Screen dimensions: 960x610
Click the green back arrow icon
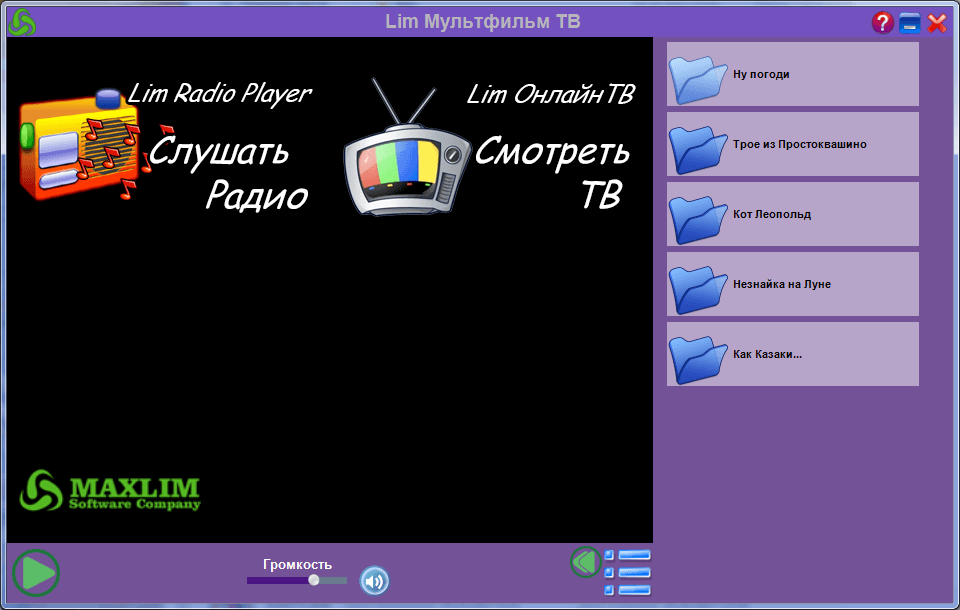click(586, 562)
